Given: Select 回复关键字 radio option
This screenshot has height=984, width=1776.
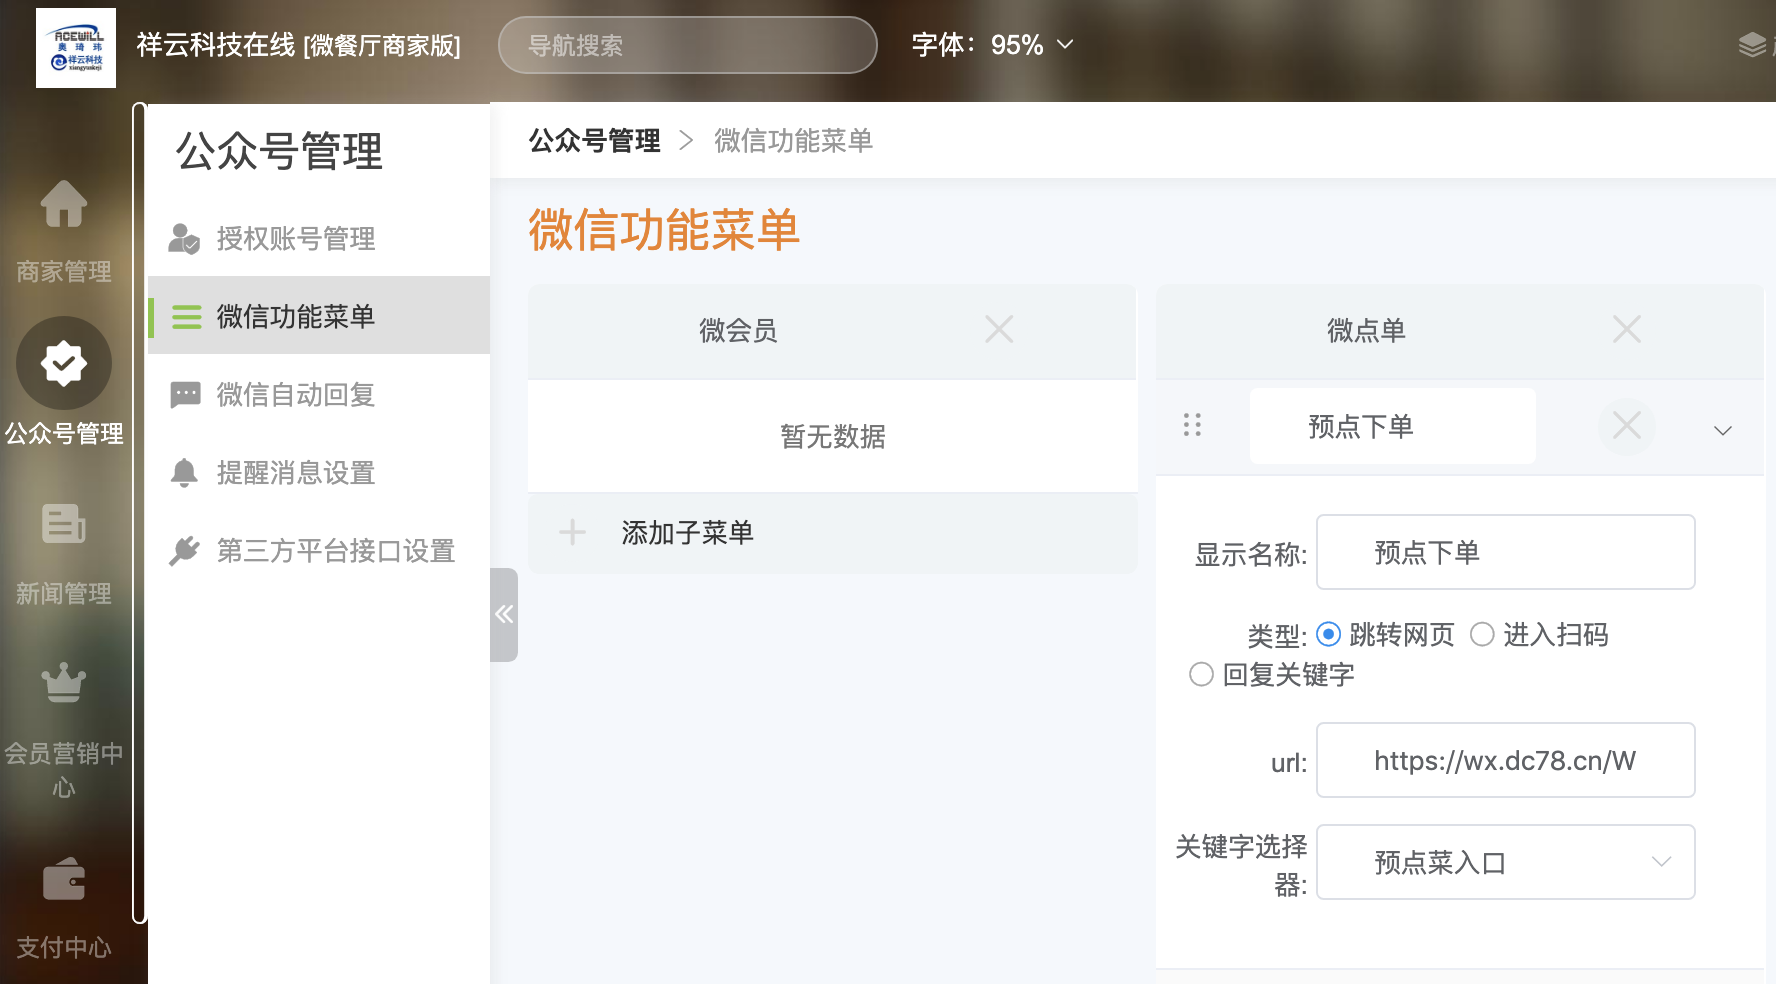Looking at the screenshot, I should (x=1201, y=674).
